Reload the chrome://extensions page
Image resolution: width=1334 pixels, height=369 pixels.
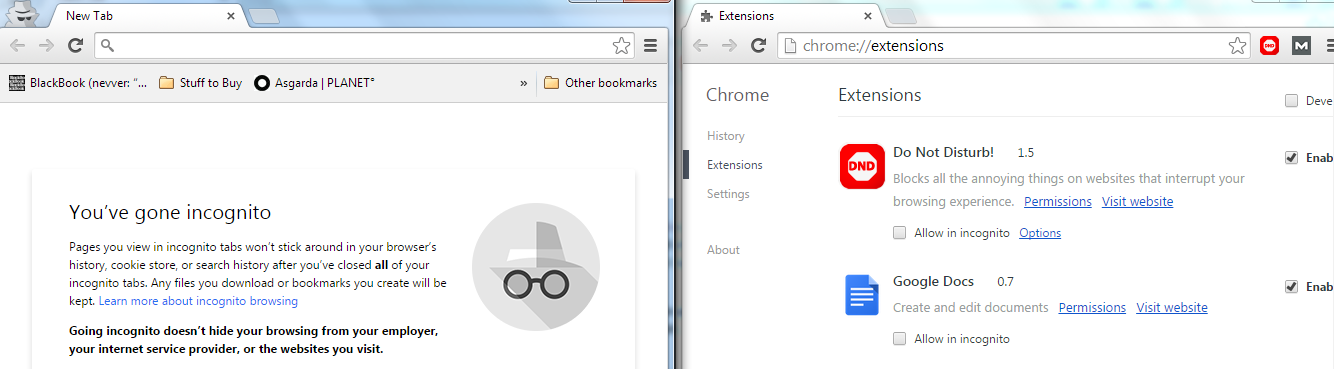pyautogui.click(x=759, y=46)
